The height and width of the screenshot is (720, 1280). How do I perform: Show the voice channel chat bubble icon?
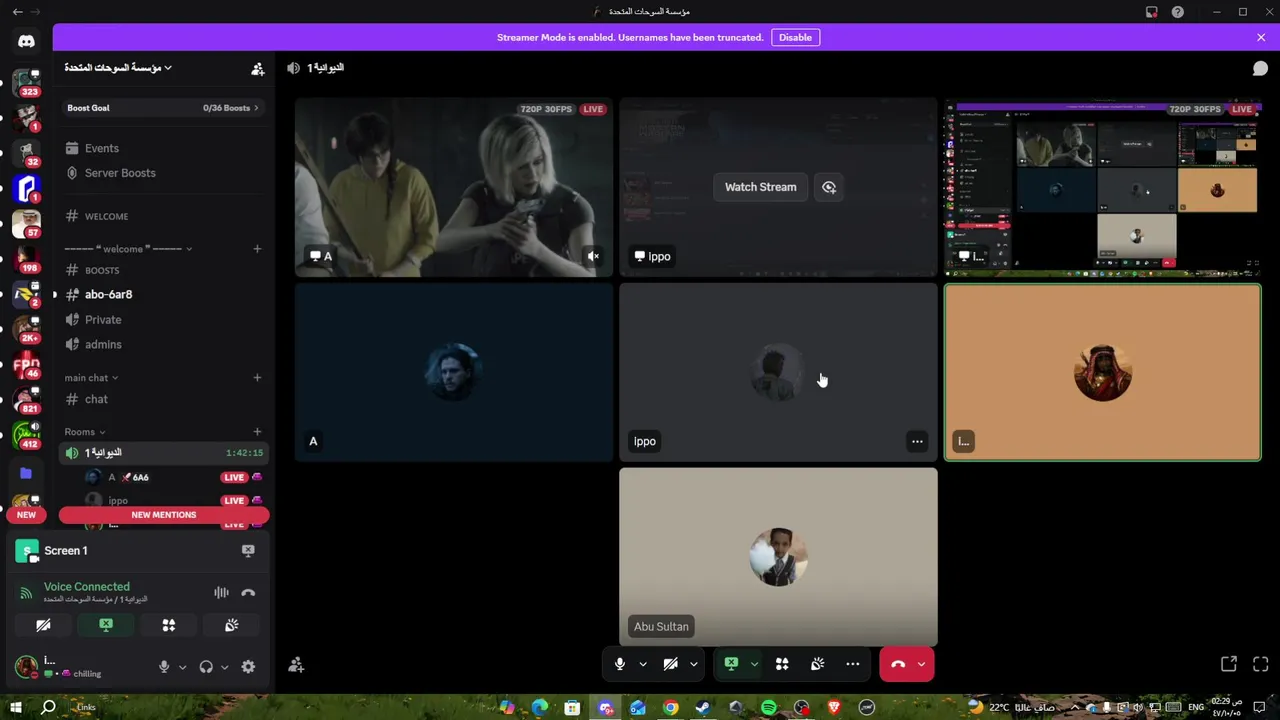[x=1260, y=68]
